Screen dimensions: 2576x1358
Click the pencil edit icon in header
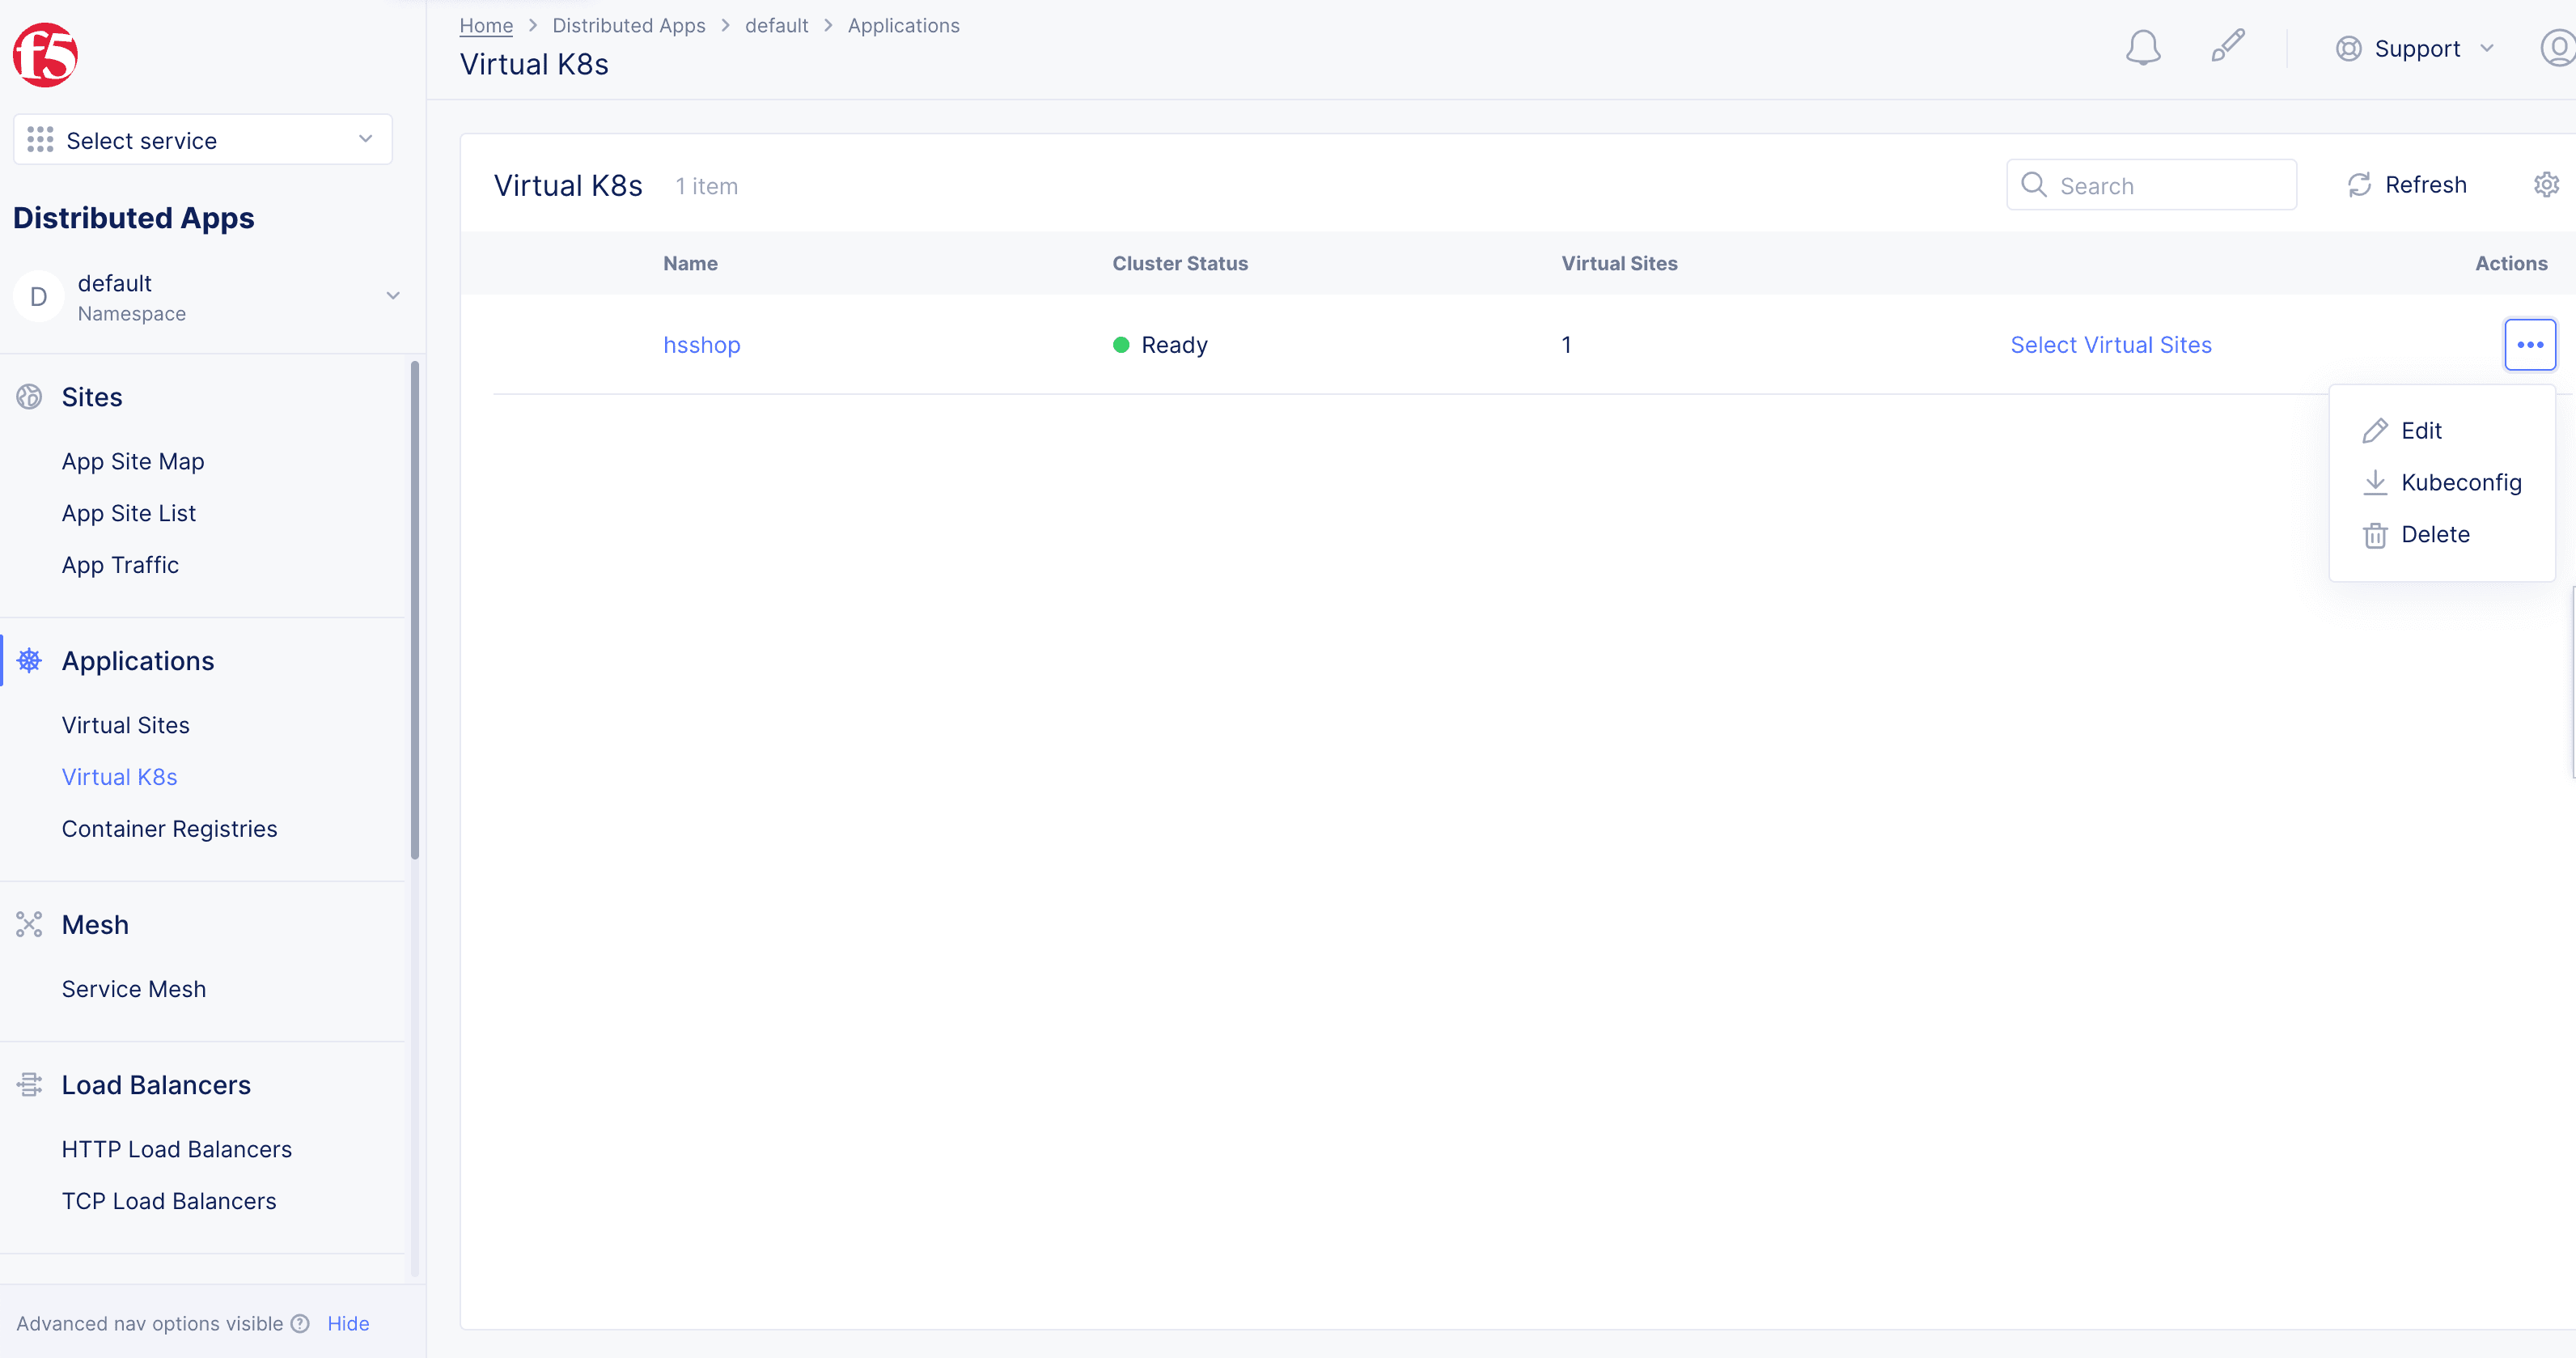(2228, 46)
